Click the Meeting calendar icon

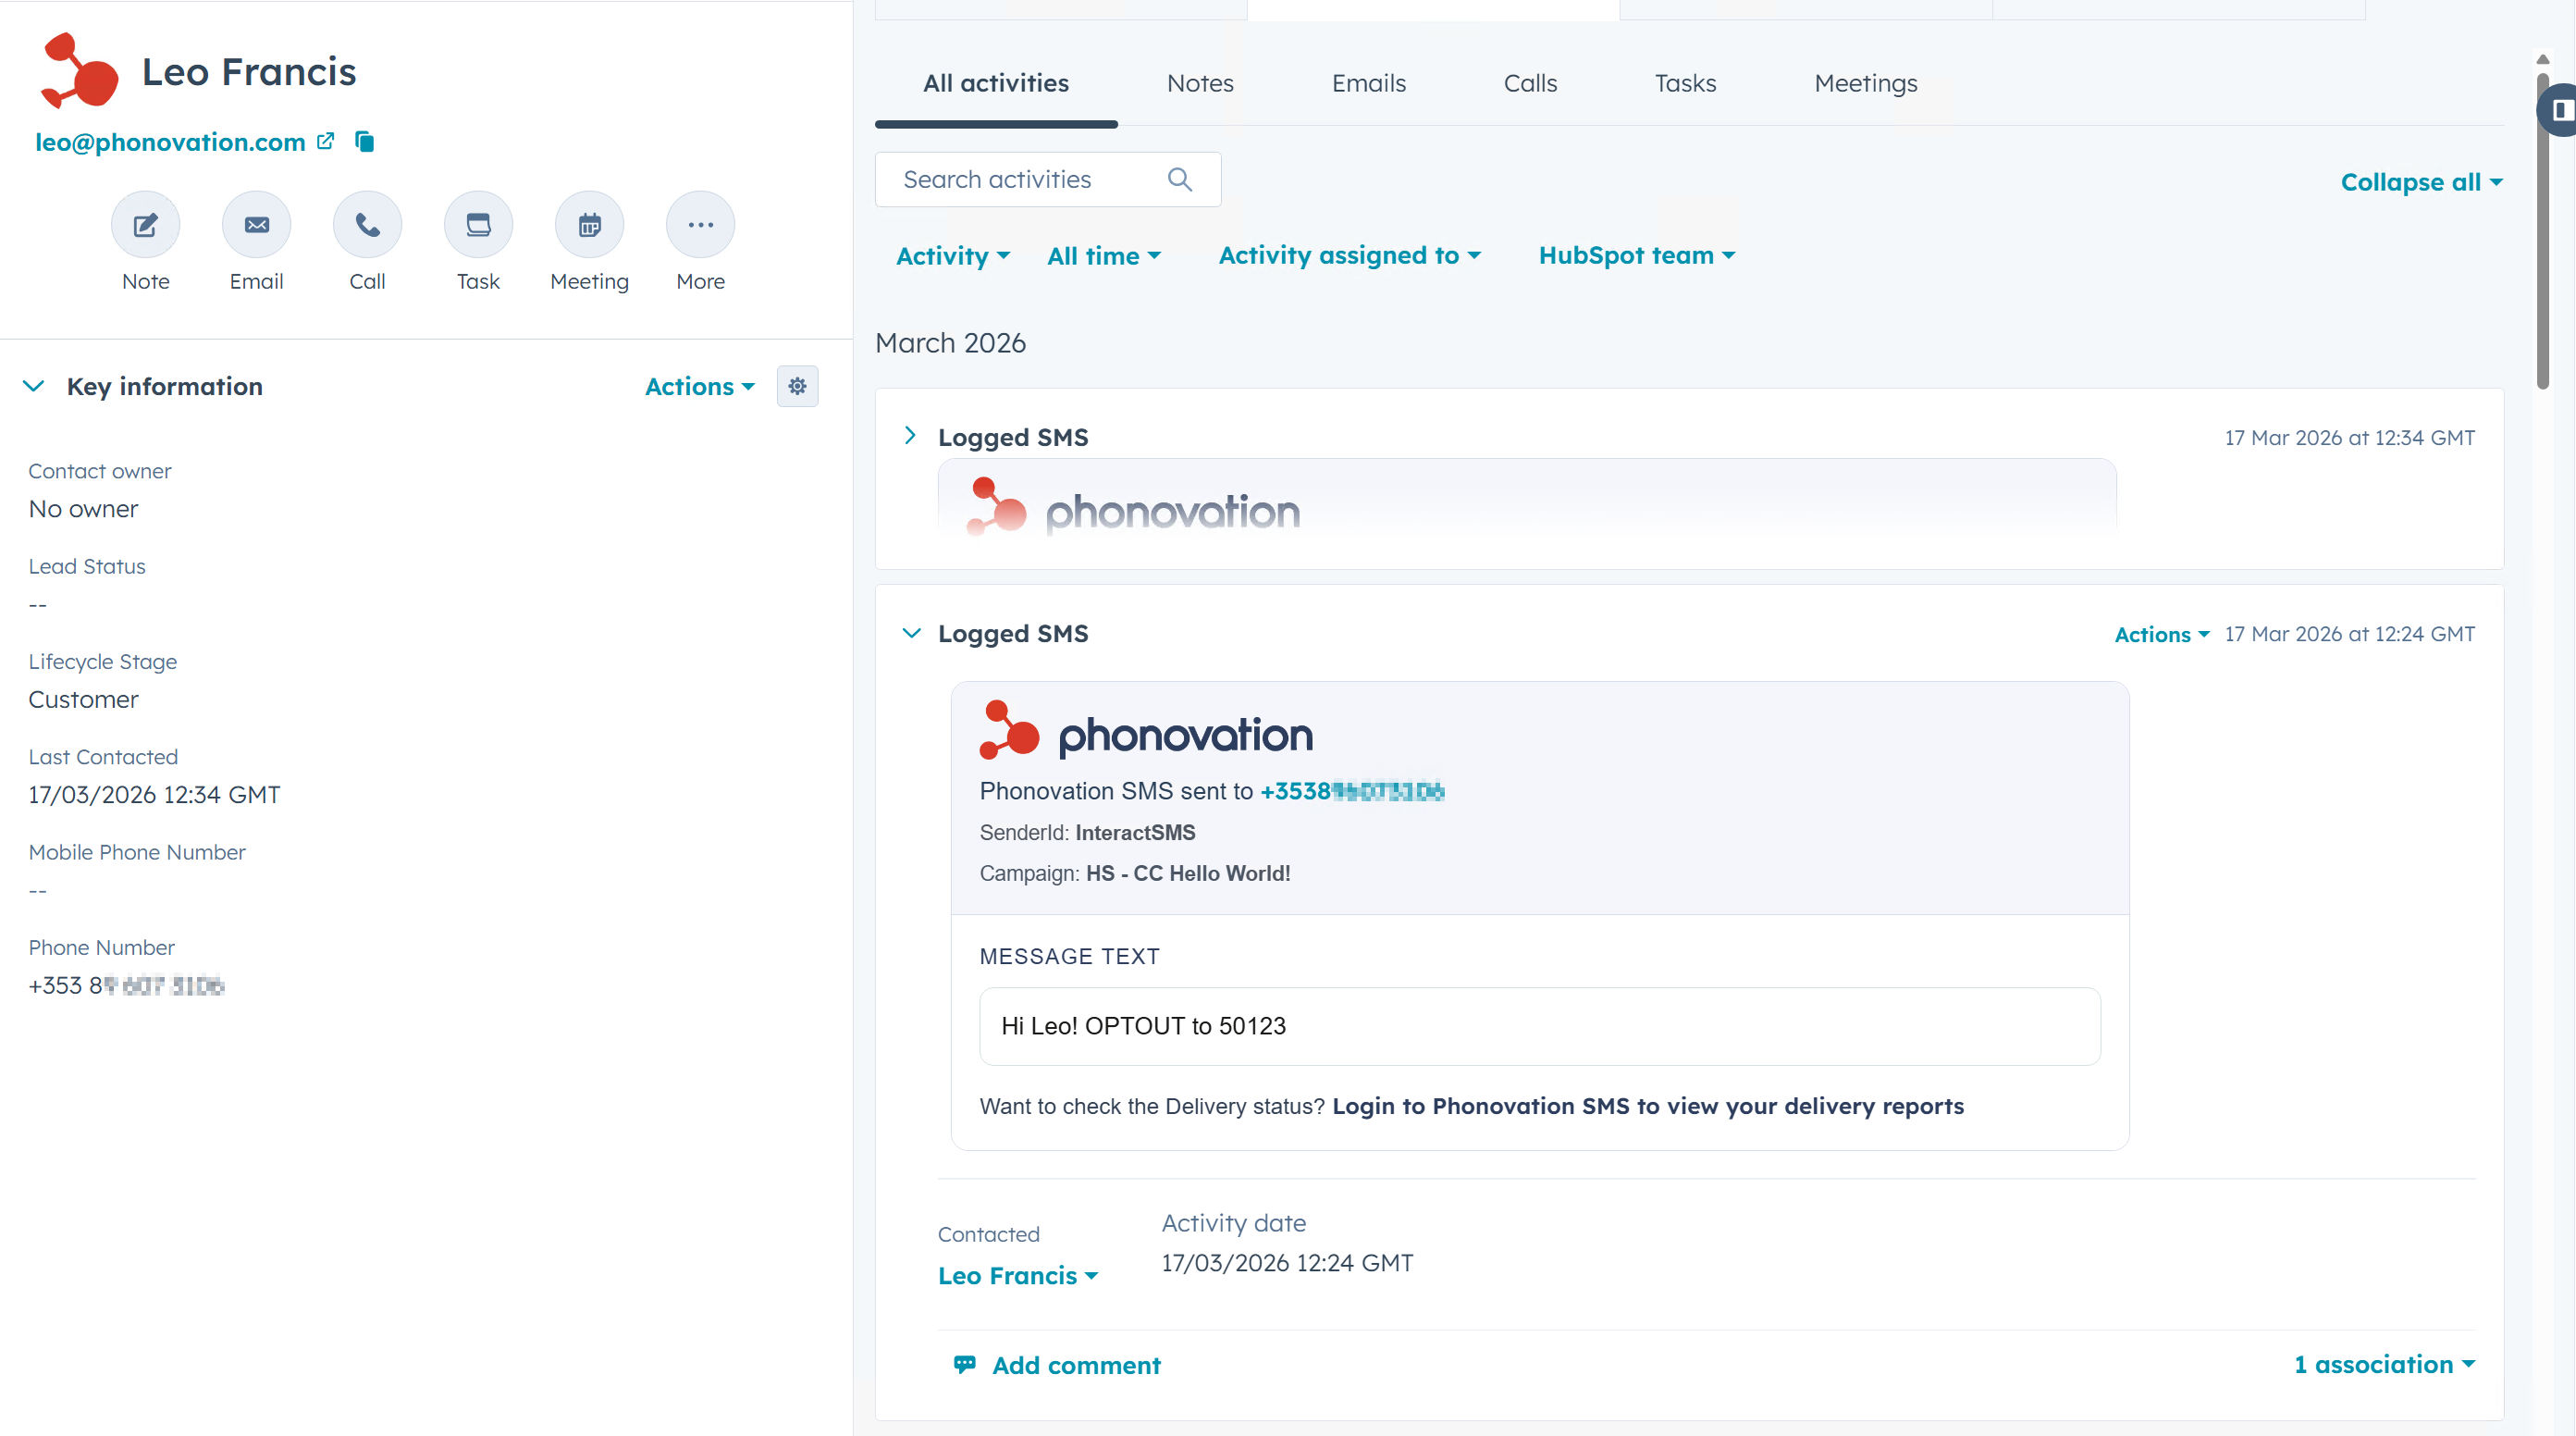click(x=589, y=225)
